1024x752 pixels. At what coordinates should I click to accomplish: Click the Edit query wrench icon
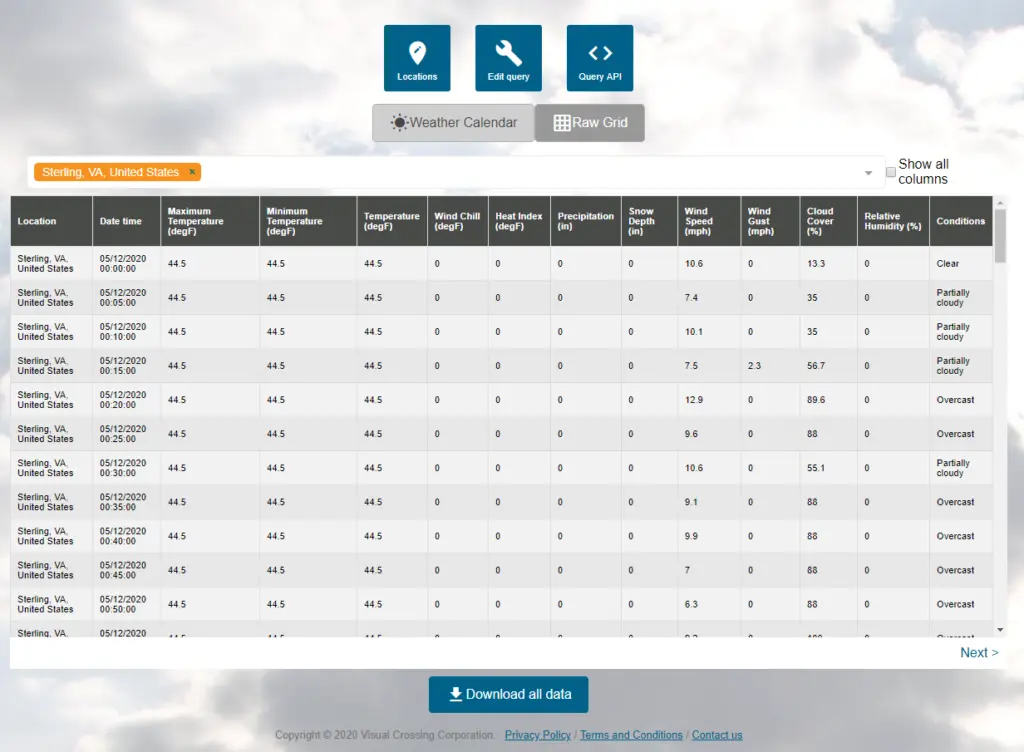click(x=508, y=58)
